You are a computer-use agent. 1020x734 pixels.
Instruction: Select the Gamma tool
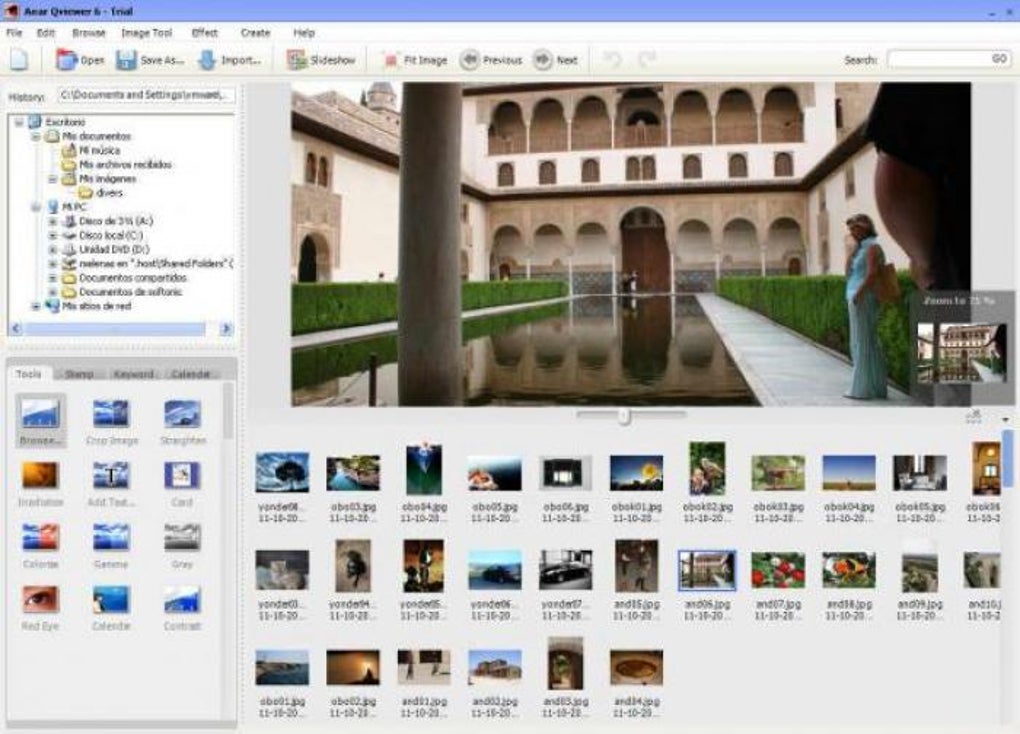pyautogui.click(x=111, y=544)
